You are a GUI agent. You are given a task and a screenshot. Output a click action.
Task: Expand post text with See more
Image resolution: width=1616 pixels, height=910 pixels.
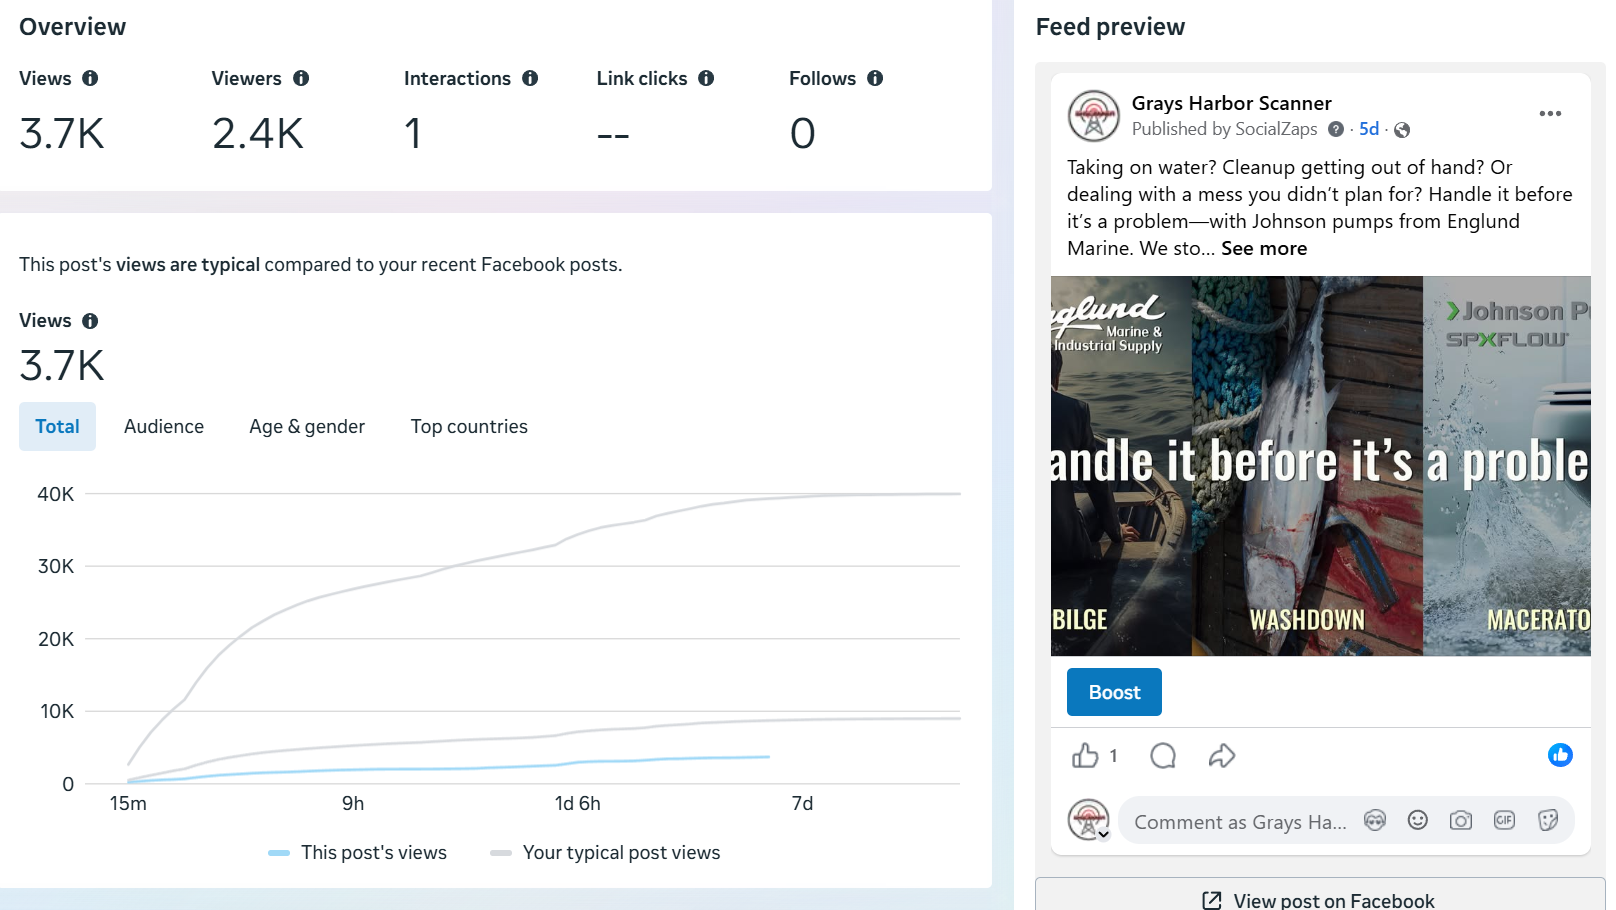(1264, 249)
